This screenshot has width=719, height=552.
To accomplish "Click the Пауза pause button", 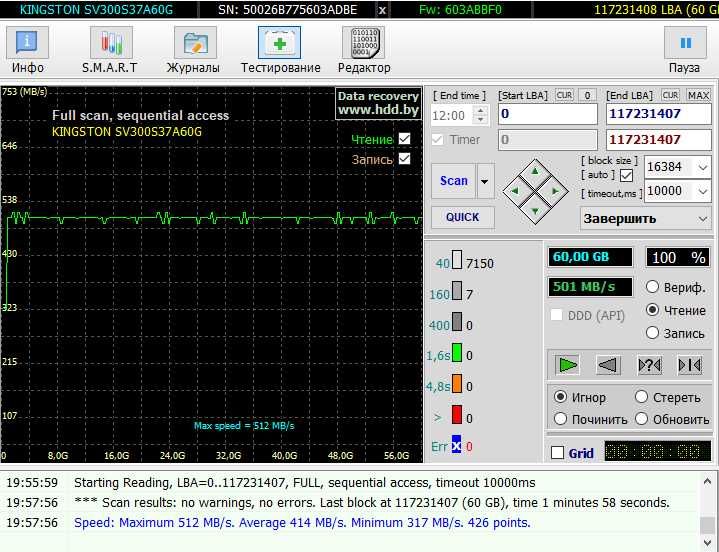I will point(685,50).
